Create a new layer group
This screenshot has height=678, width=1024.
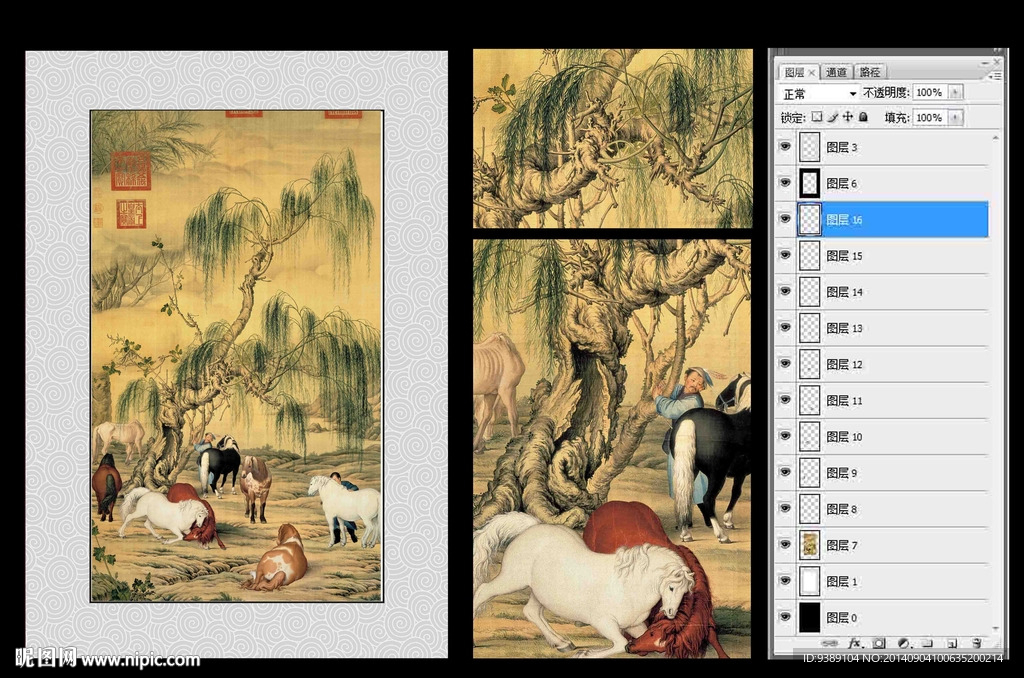click(927, 643)
